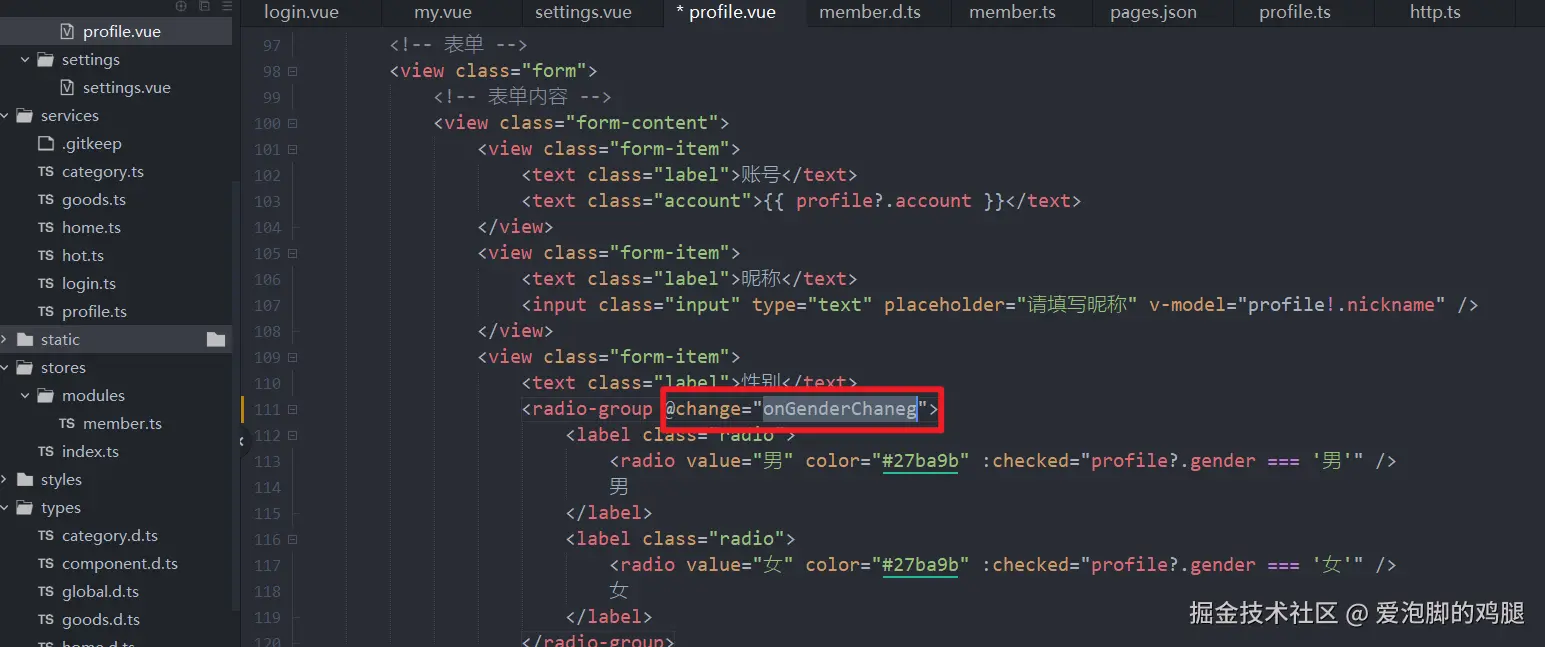
Task: Collapse the services folder chevron
Action: 4,116
